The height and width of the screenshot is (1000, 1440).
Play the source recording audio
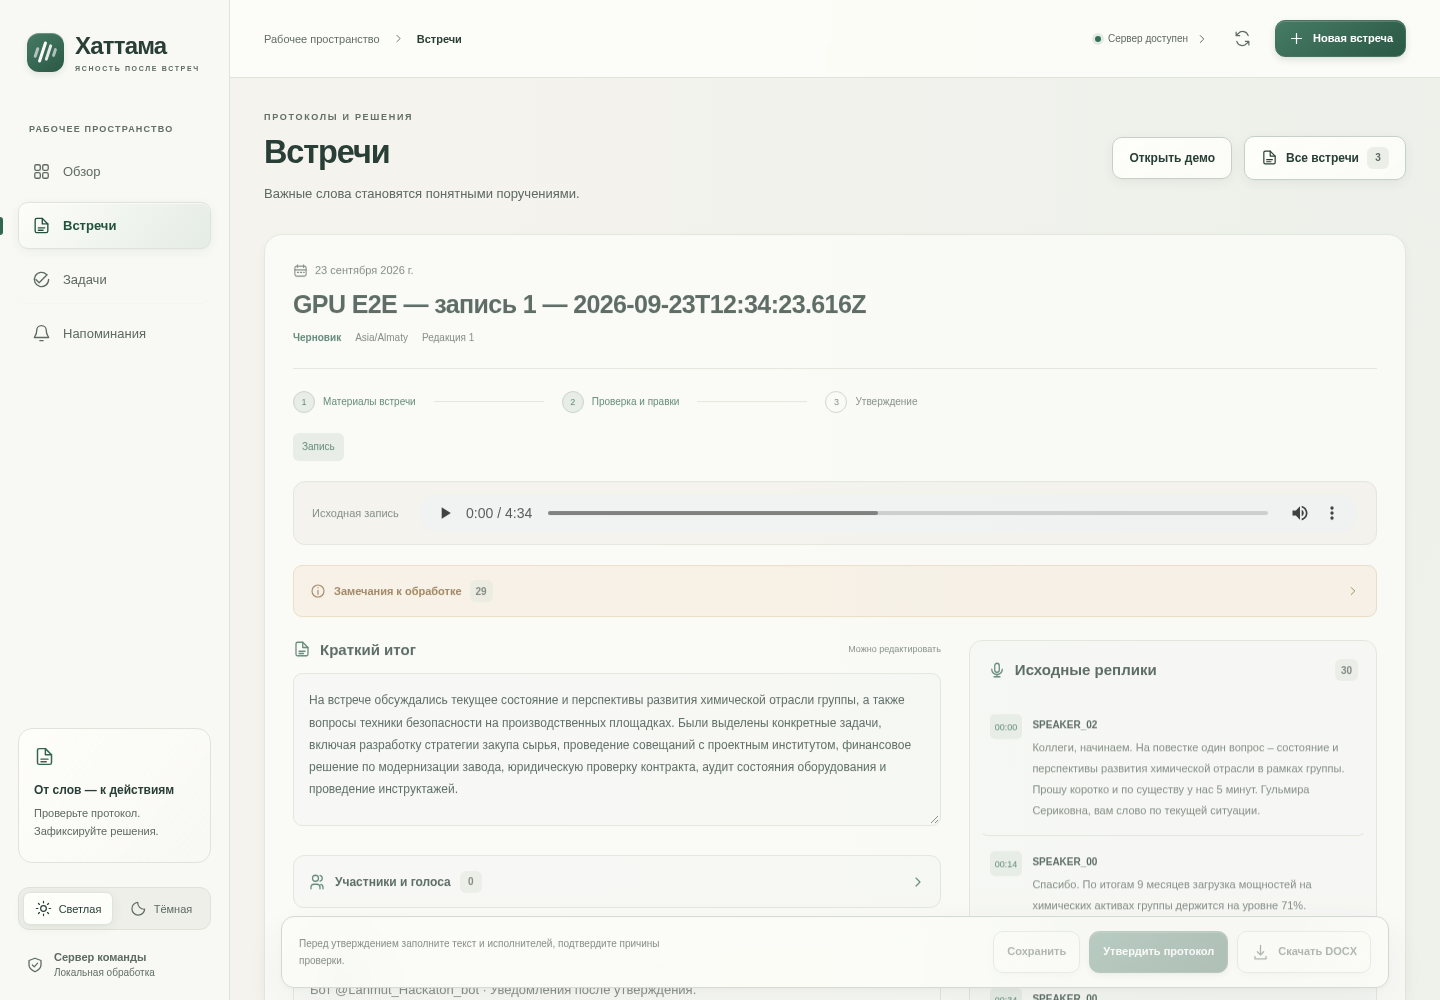point(445,513)
